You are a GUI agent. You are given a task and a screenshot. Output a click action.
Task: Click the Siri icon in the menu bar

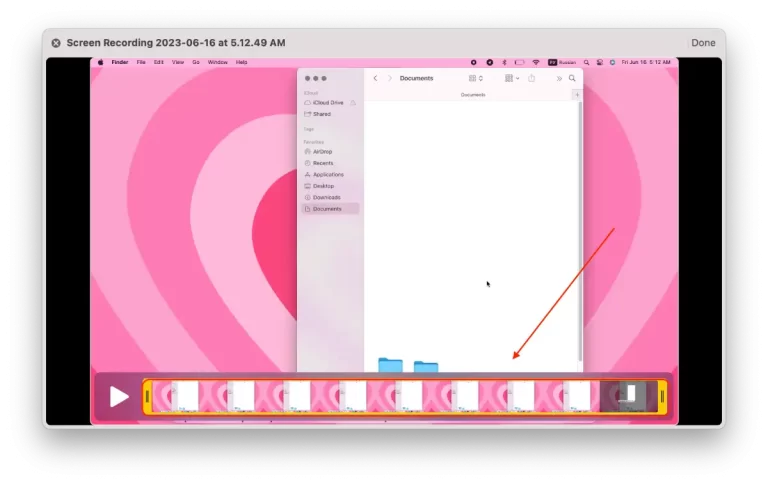click(x=612, y=62)
